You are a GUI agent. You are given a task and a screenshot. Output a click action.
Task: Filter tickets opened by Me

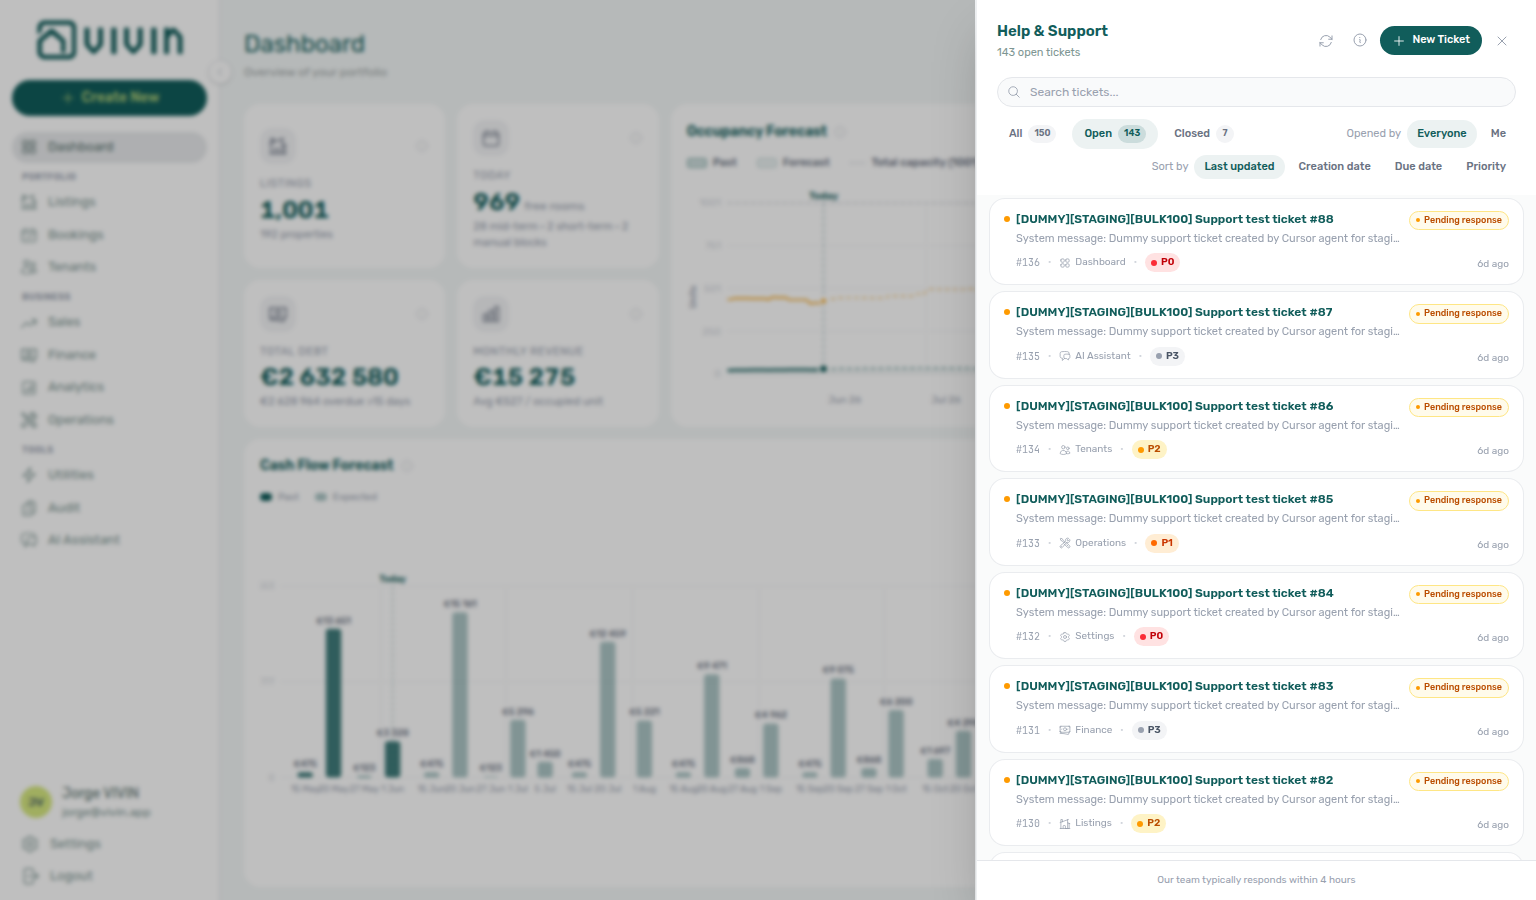(1498, 133)
